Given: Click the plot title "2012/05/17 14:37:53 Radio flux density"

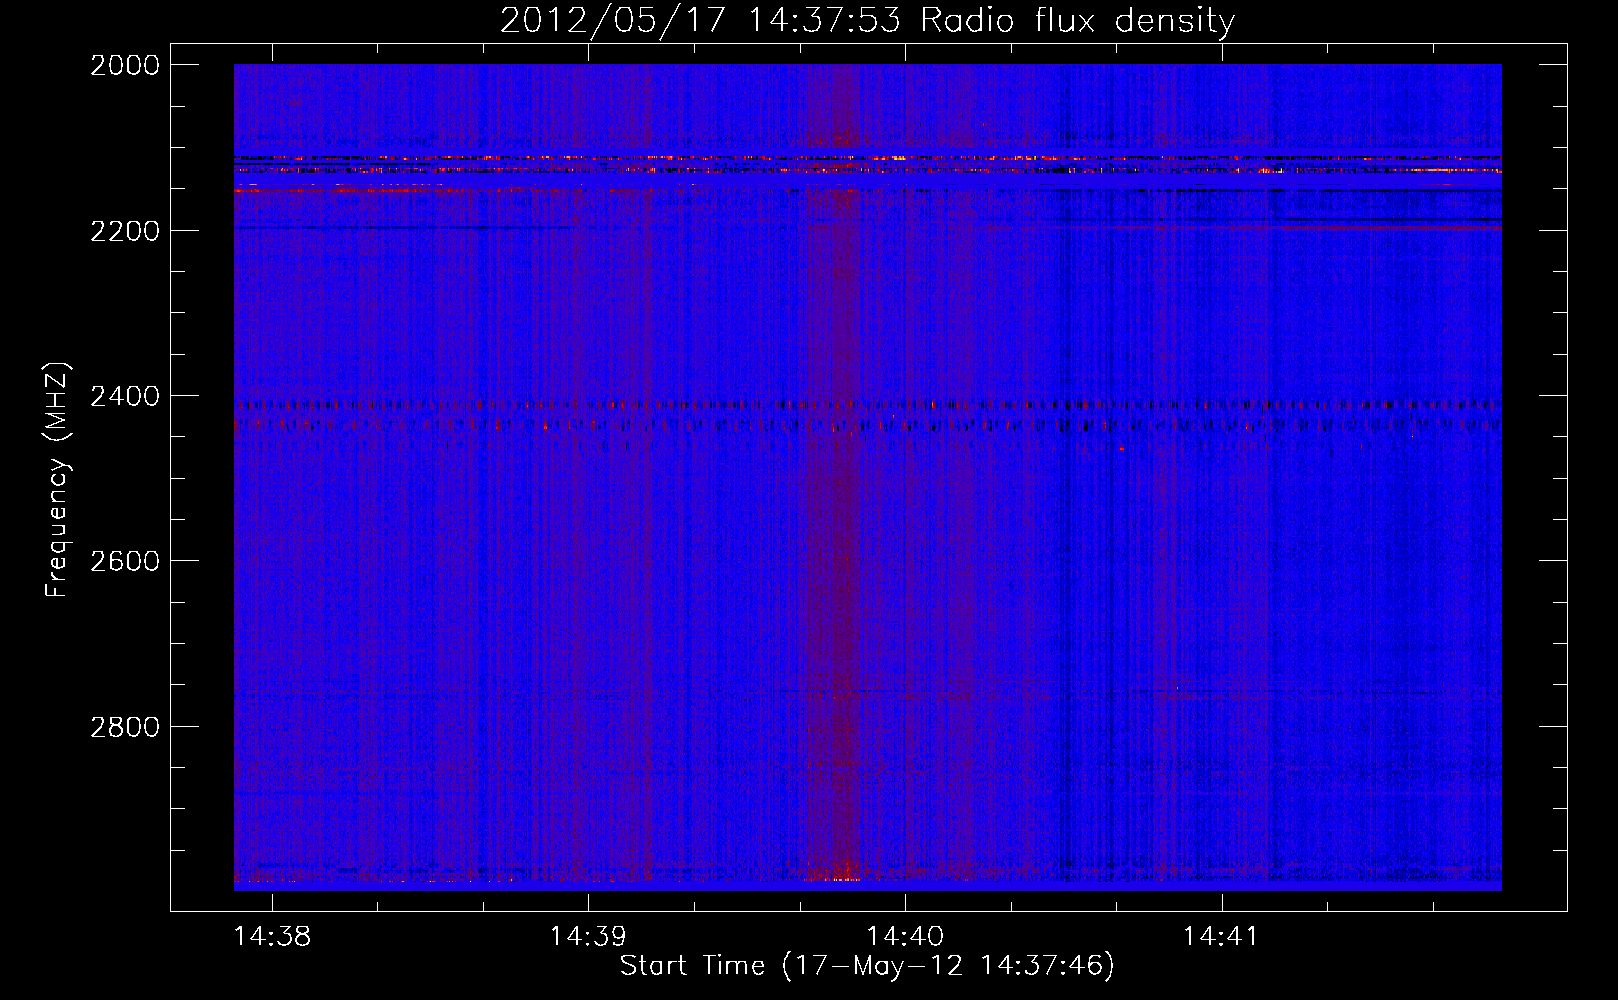Looking at the screenshot, I should coord(867,21).
